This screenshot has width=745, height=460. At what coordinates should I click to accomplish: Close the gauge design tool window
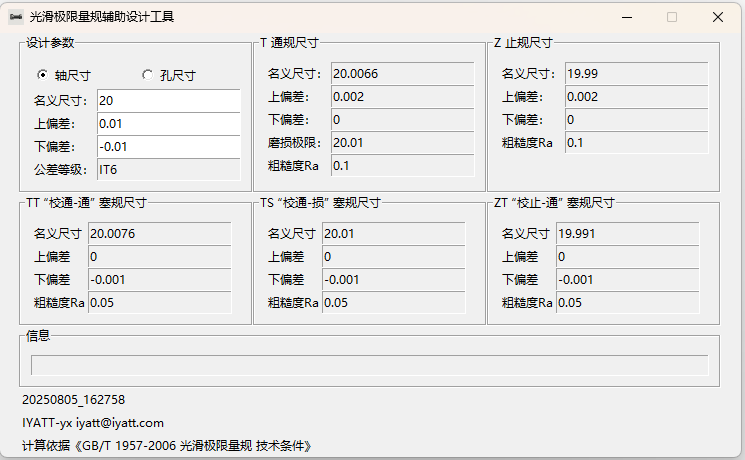(x=718, y=18)
